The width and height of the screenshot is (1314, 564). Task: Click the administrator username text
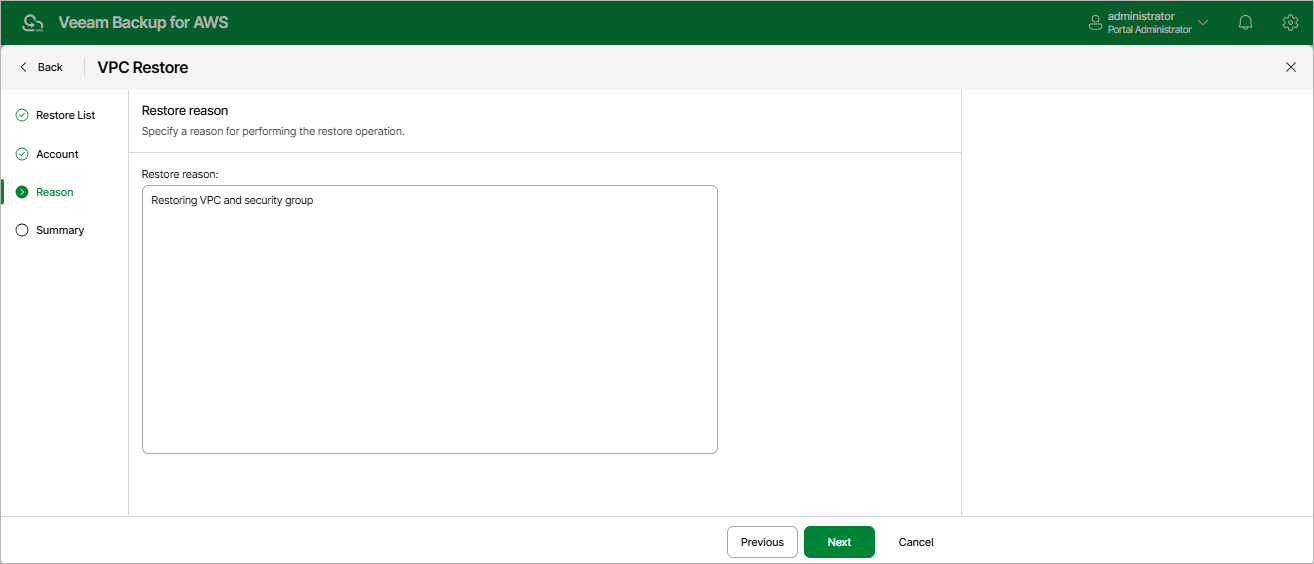(x=1141, y=16)
